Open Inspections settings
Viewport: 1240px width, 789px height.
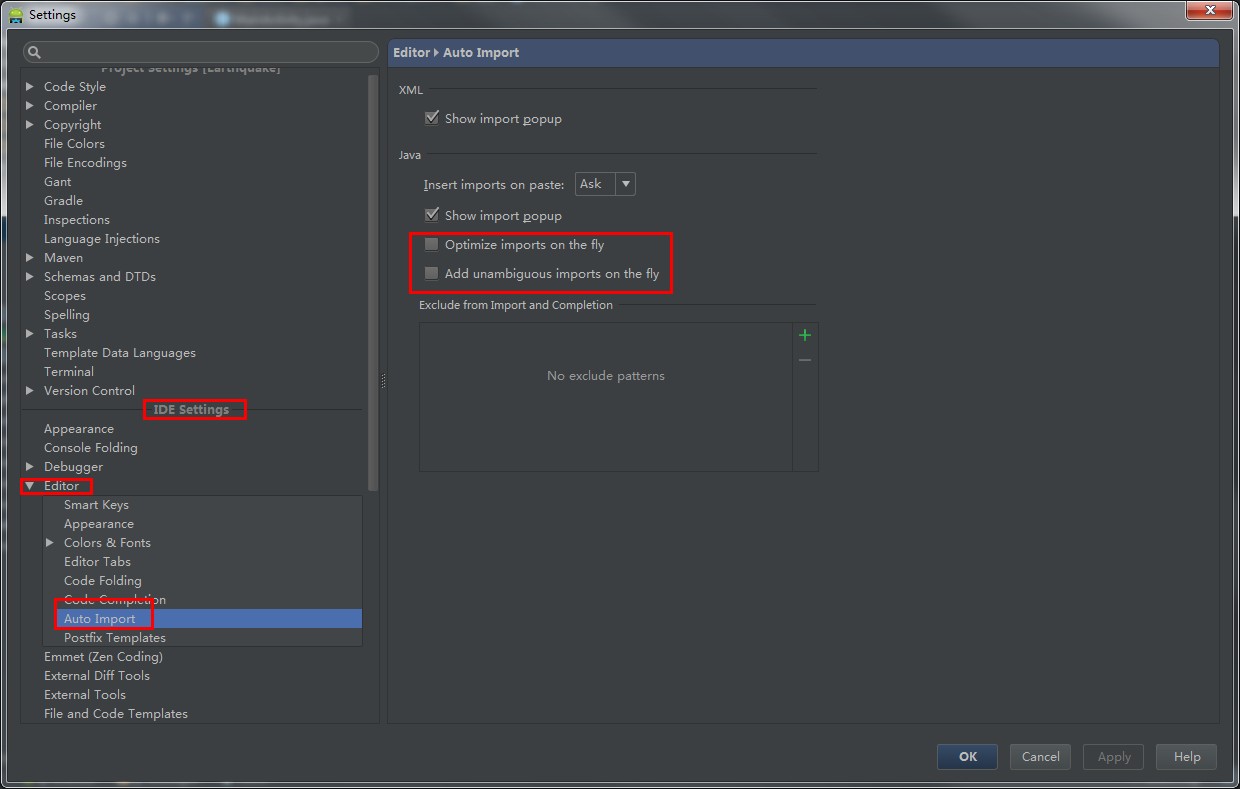77,220
